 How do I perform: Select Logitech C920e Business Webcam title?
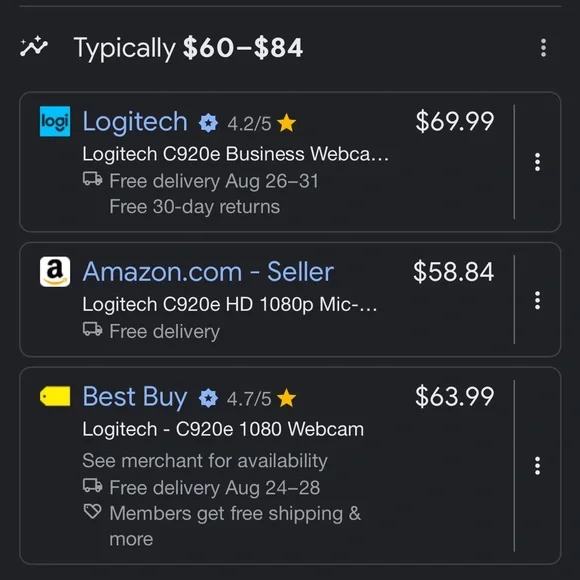(x=236, y=154)
